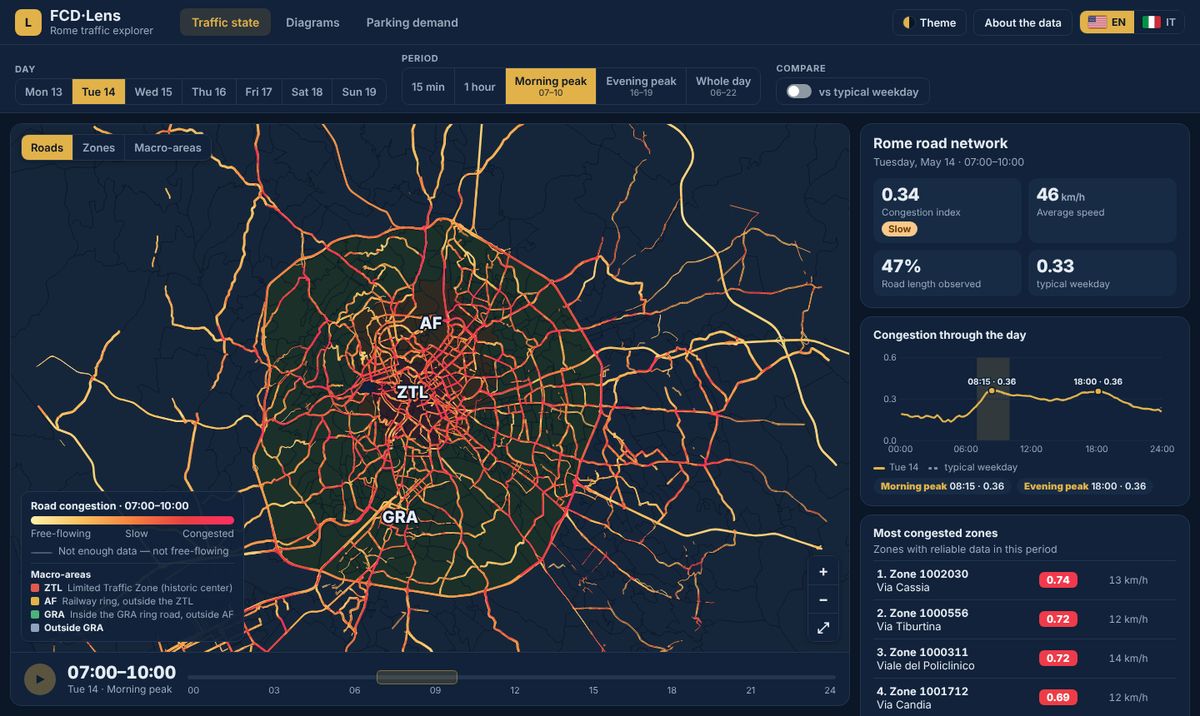Screen dimensions: 1200x716
Task: Open Zone 1002030 Via Cassia row
Action: tap(1024, 581)
